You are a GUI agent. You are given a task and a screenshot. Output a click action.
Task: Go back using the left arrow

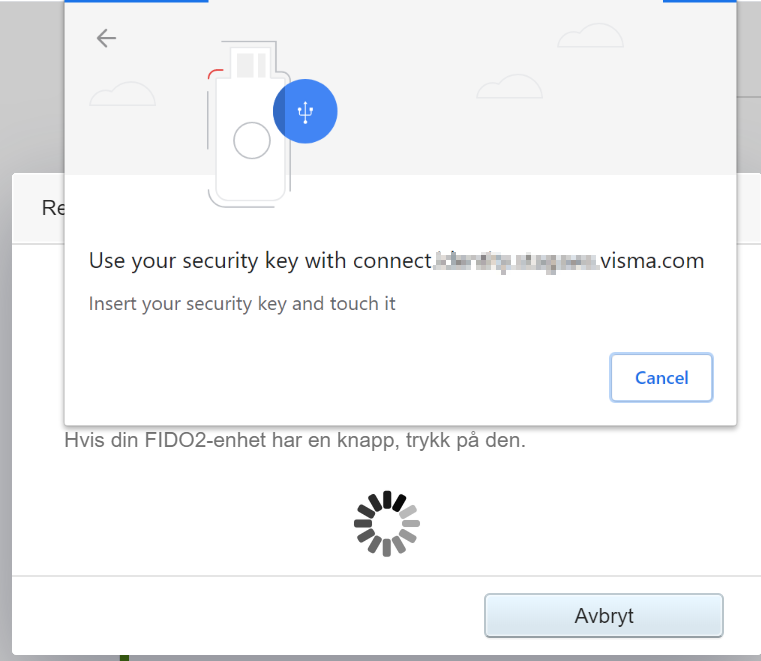click(x=106, y=38)
